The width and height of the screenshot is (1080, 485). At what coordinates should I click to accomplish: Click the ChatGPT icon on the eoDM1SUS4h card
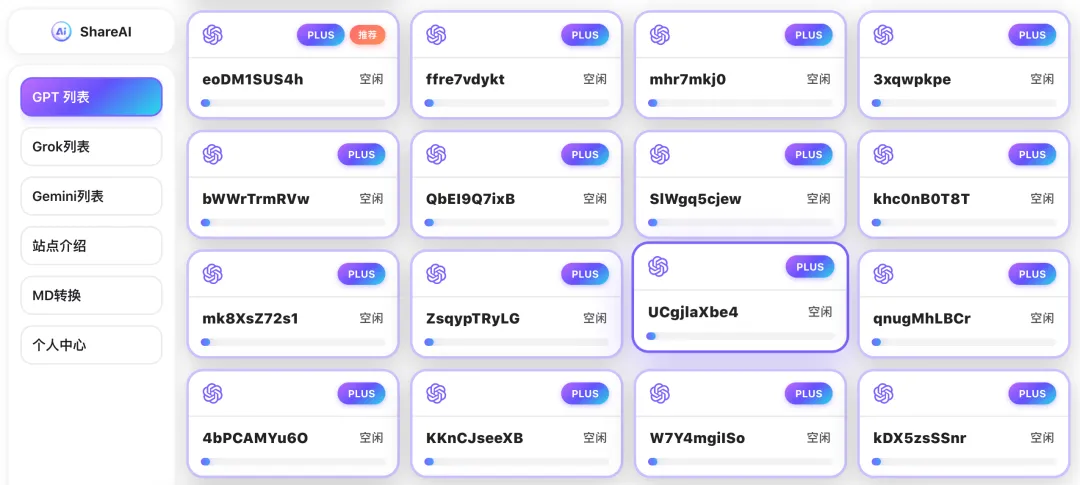click(x=212, y=35)
